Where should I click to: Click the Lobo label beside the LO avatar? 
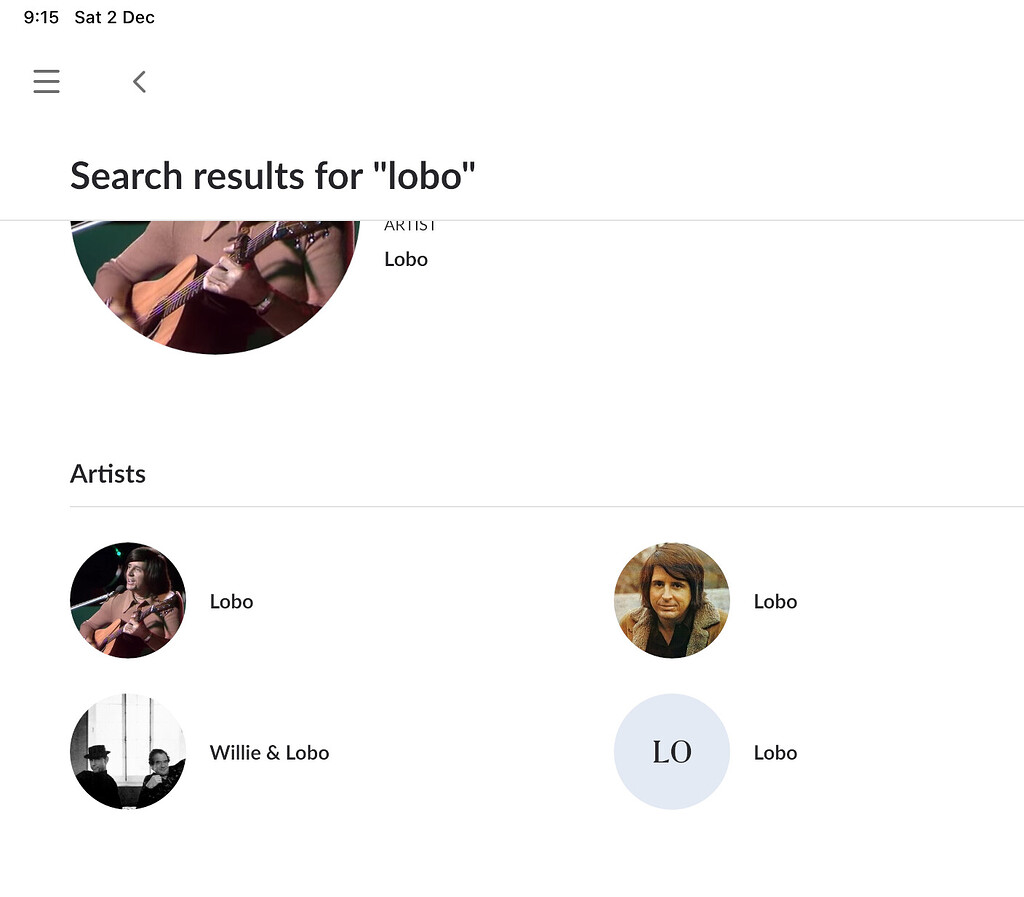(x=775, y=752)
